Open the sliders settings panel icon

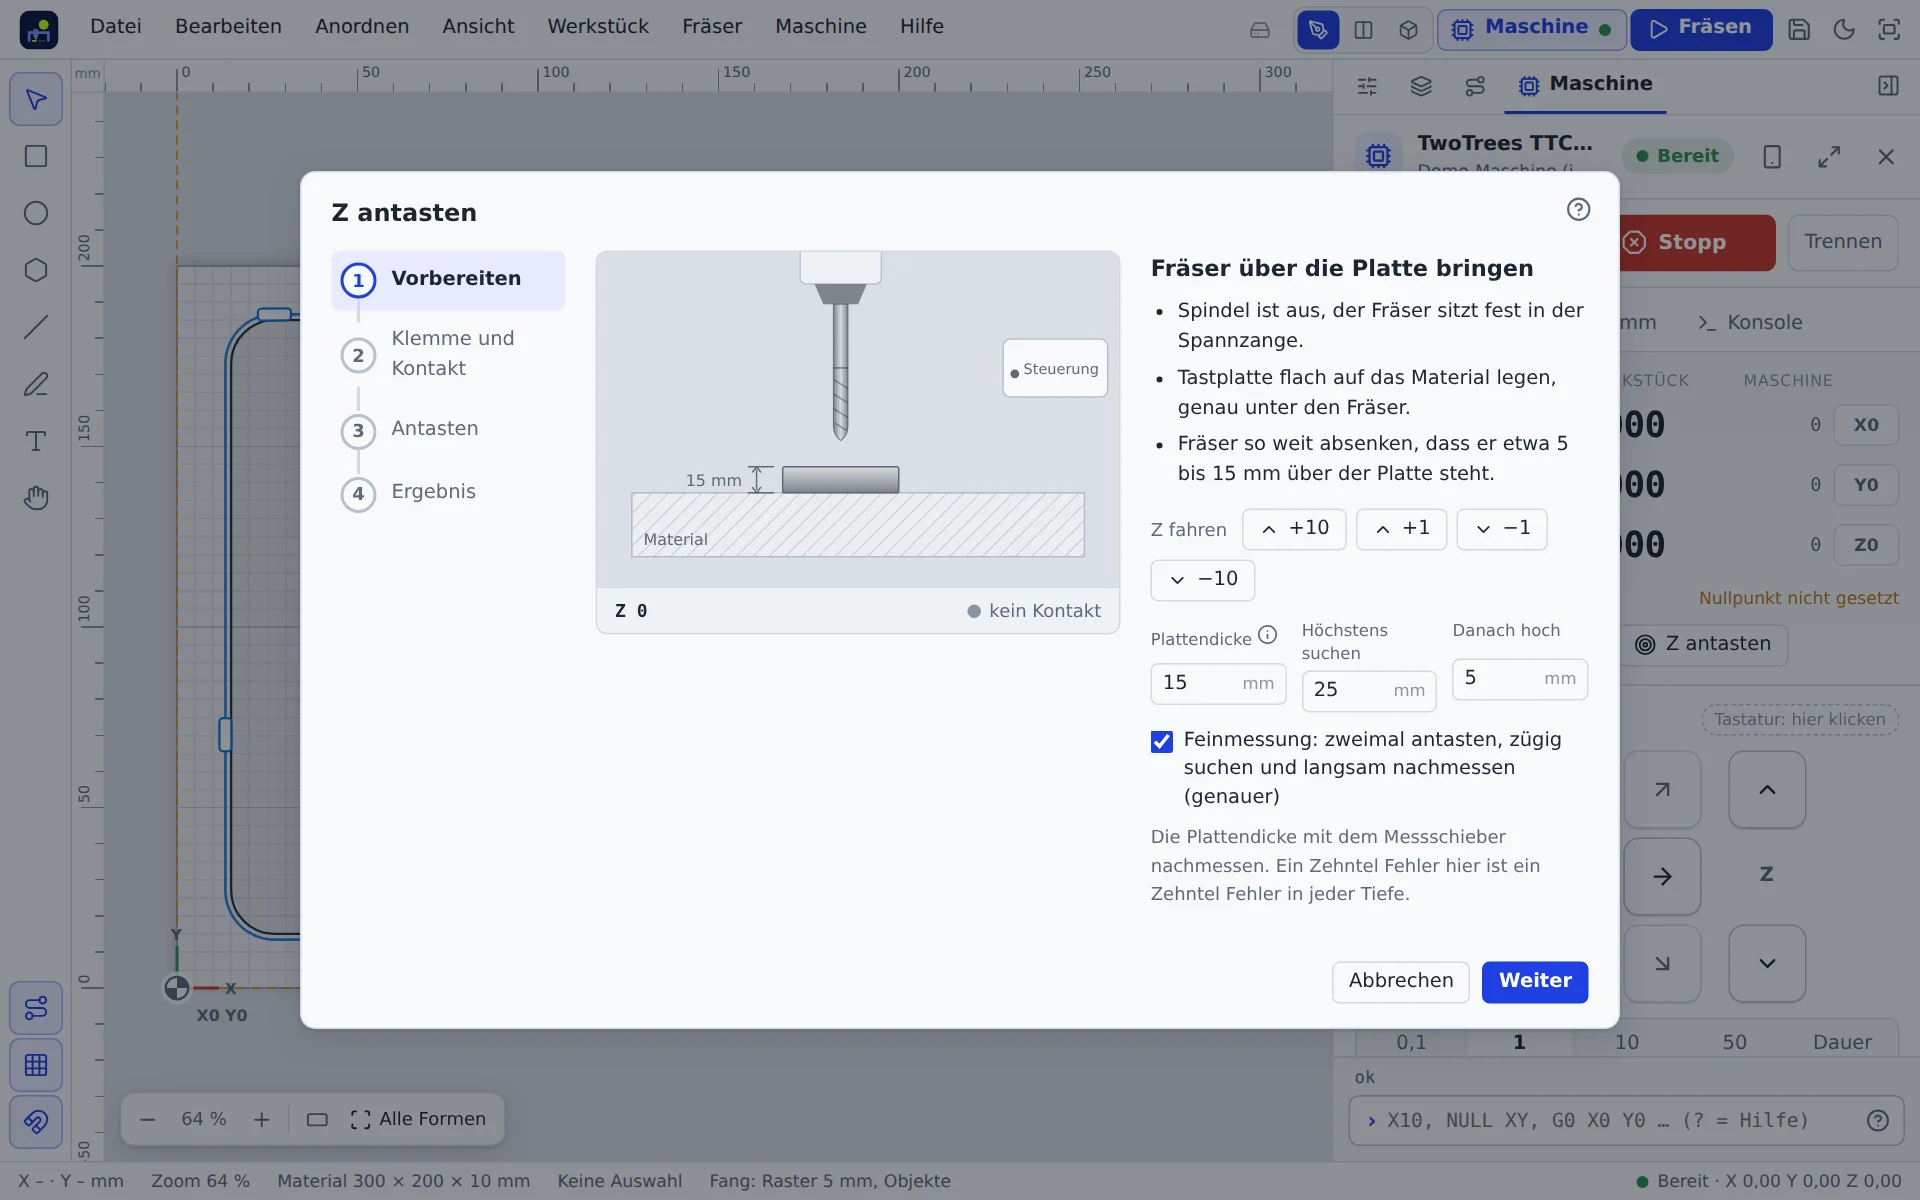(1367, 86)
